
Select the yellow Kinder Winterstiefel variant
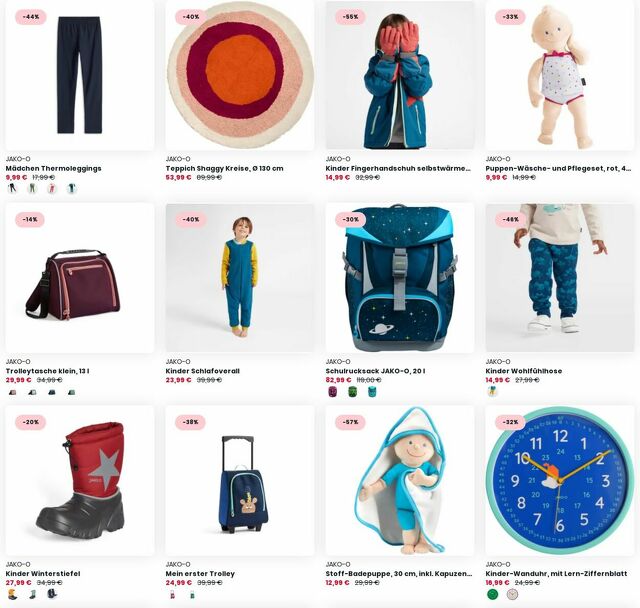click(13, 594)
